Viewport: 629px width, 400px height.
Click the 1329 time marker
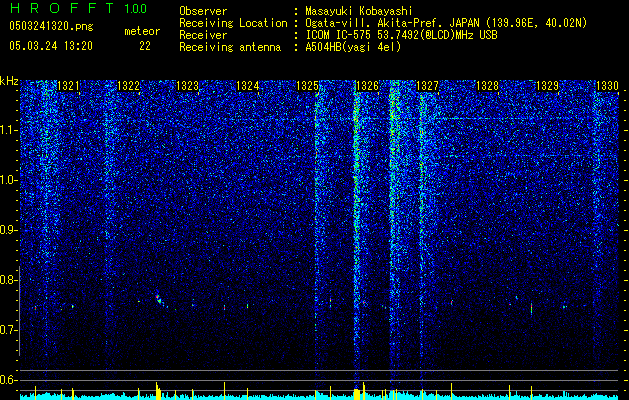[x=548, y=86]
